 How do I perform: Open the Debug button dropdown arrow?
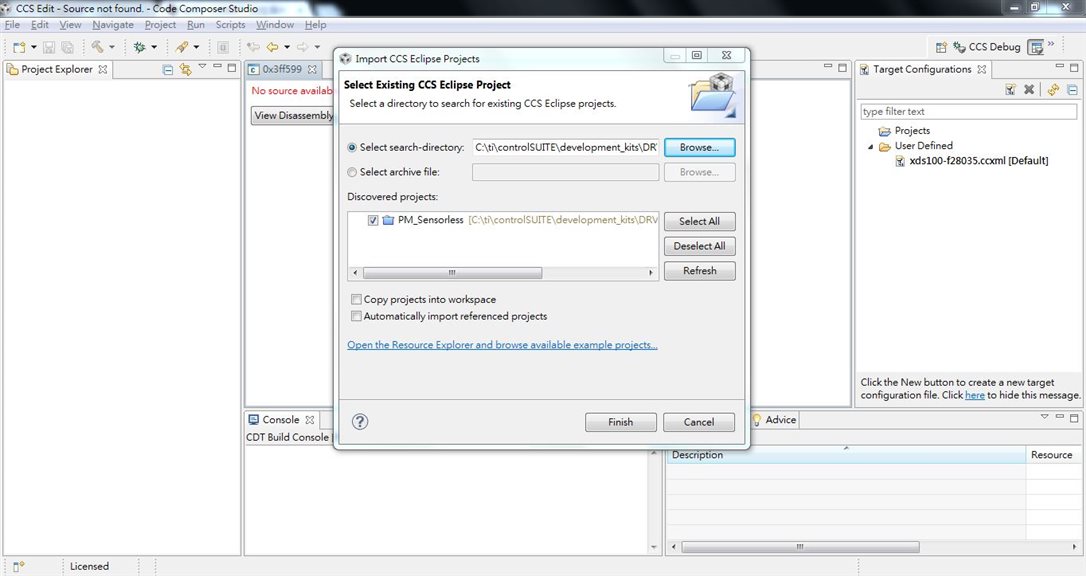pos(154,47)
